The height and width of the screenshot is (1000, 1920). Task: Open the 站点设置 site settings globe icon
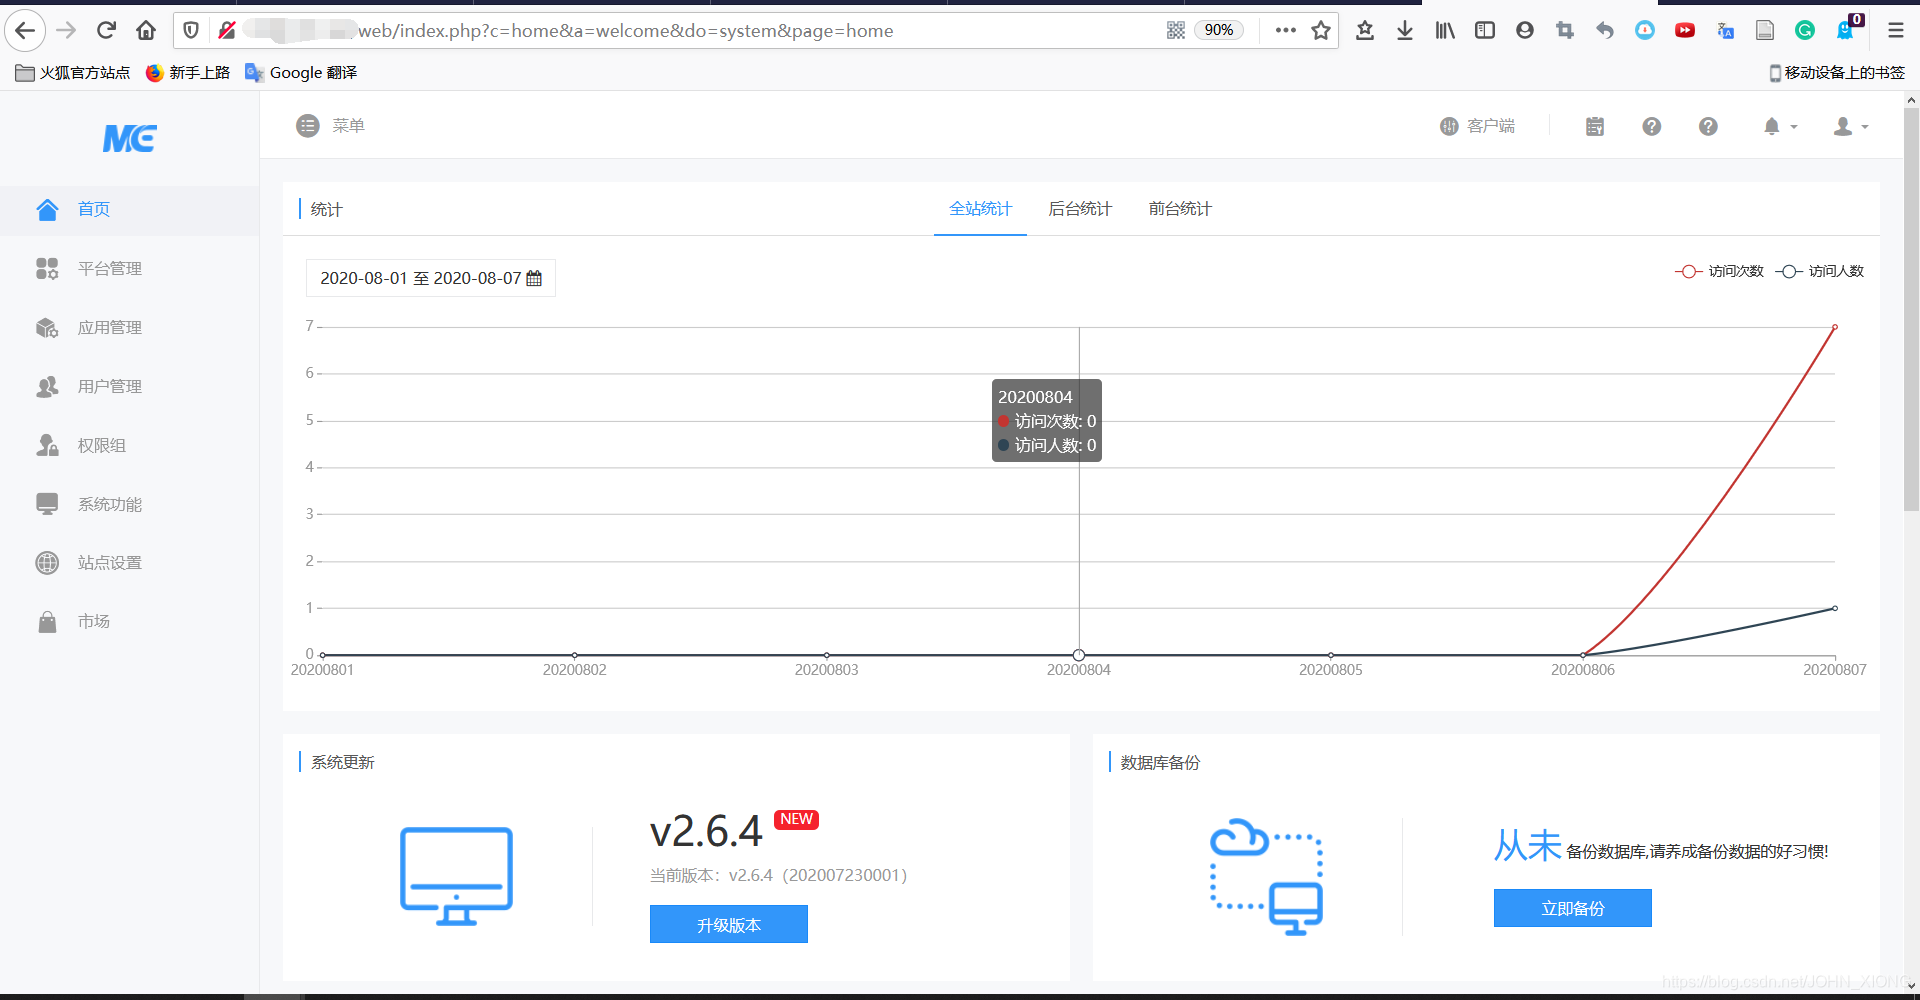point(47,563)
